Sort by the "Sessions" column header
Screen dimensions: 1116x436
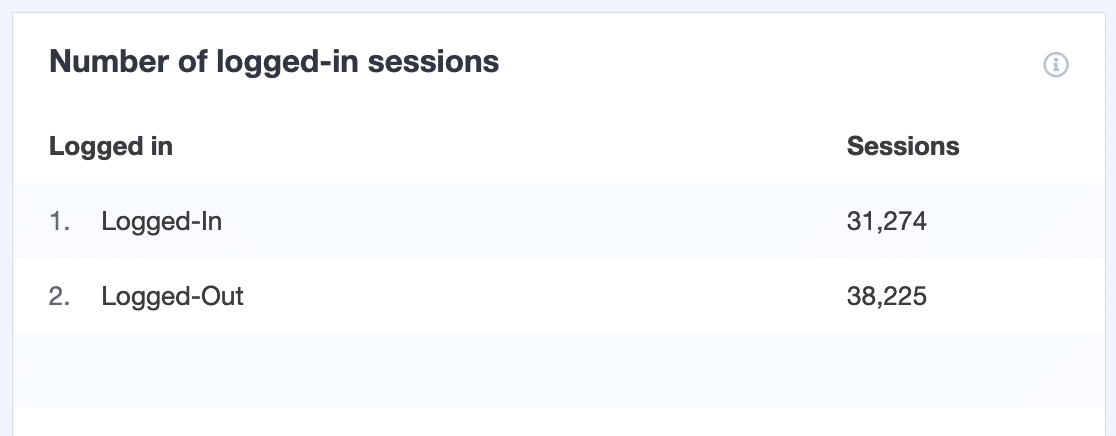click(x=903, y=146)
